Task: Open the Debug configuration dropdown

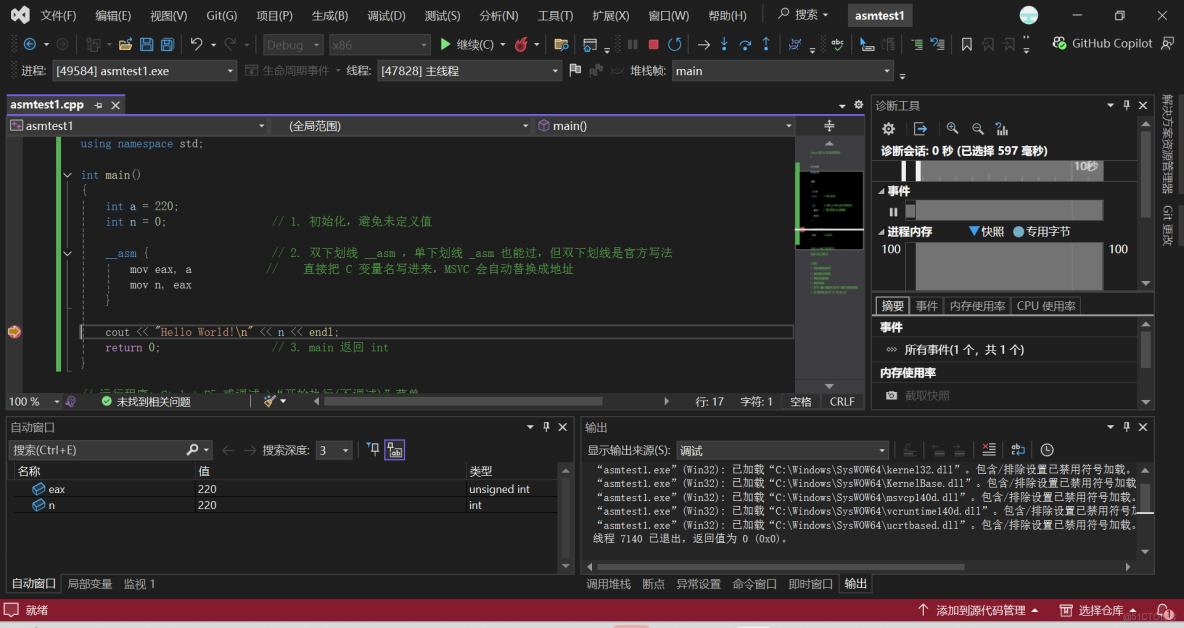Action: coord(292,45)
